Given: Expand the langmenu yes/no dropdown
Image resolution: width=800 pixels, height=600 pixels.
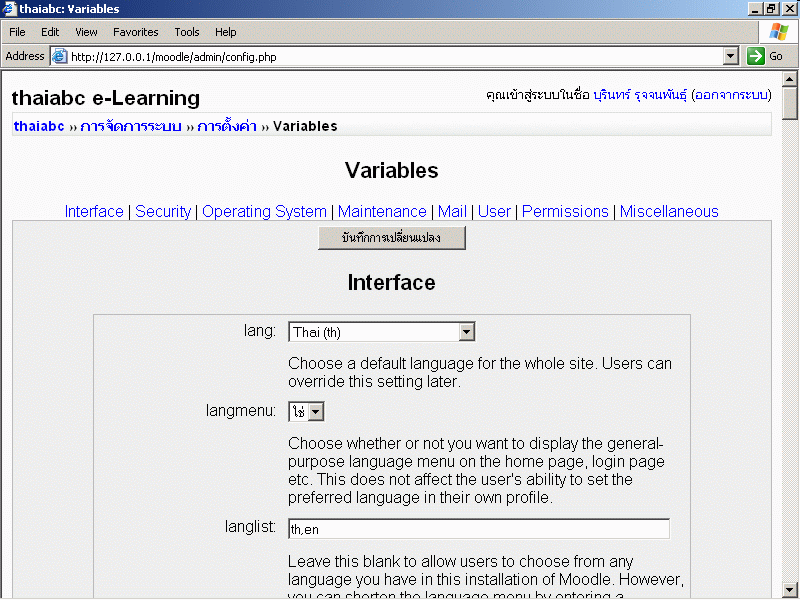Looking at the screenshot, I should 315,412.
